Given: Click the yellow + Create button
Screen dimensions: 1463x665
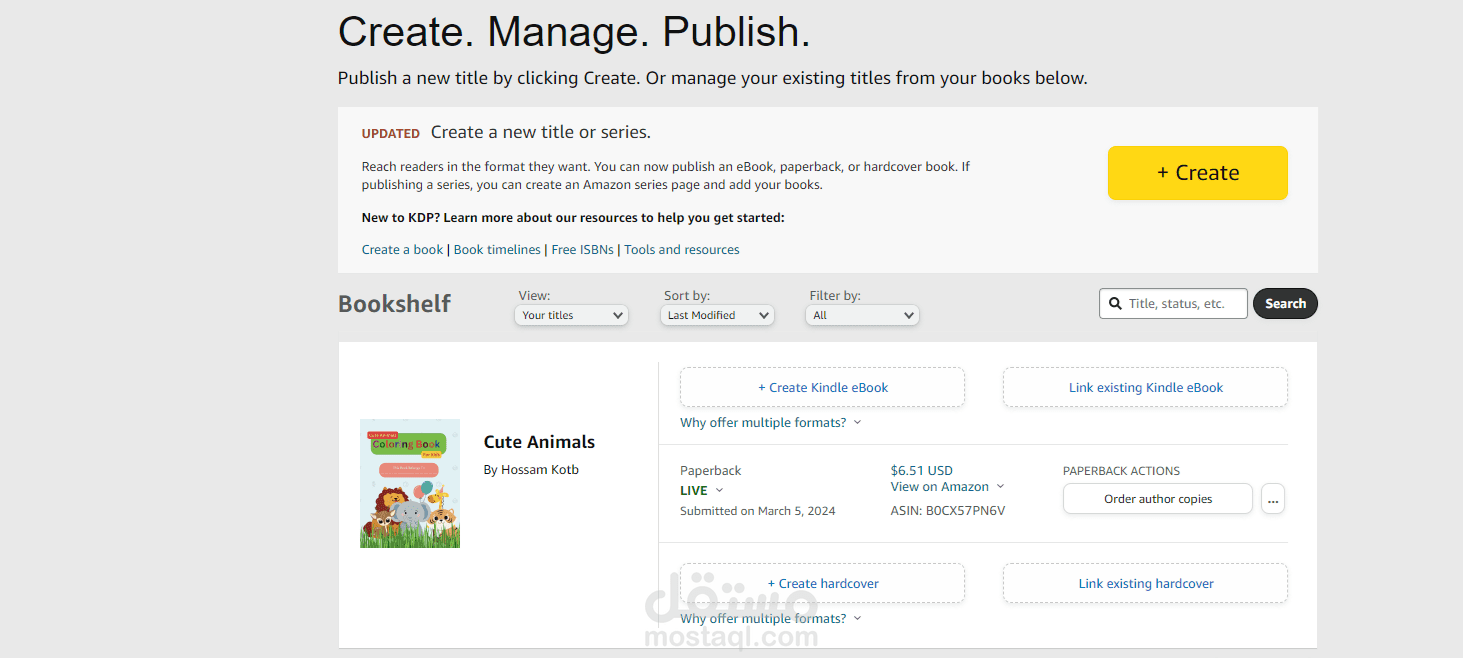Looking at the screenshot, I should (1197, 173).
